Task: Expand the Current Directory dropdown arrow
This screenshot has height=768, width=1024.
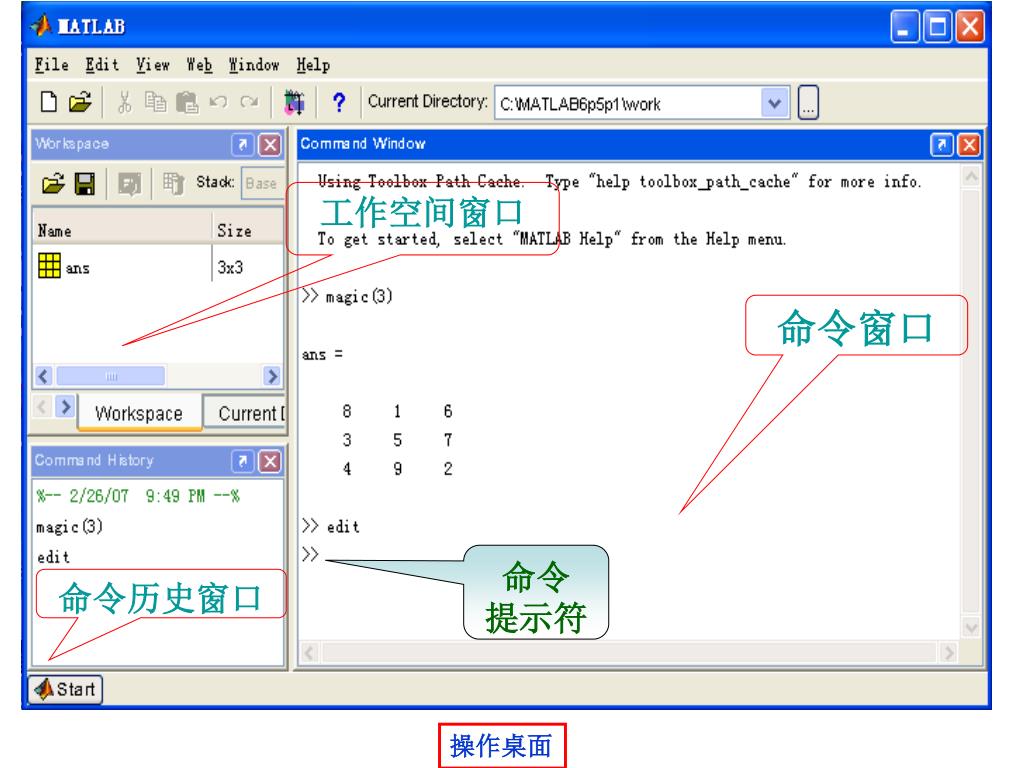Action: (x=775, y=103)
